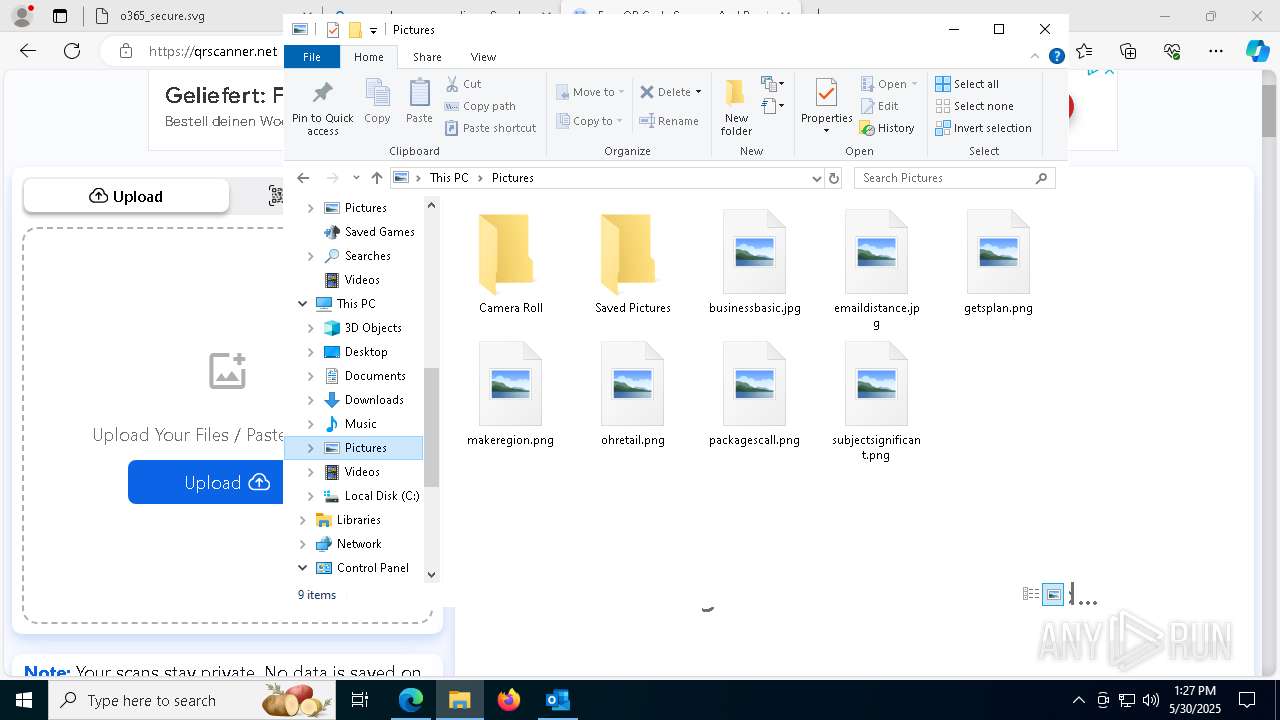The width and height of the screenshot is (1280, 720).
Task: Switch to details view layout icon
Action: coord(1031,594)
